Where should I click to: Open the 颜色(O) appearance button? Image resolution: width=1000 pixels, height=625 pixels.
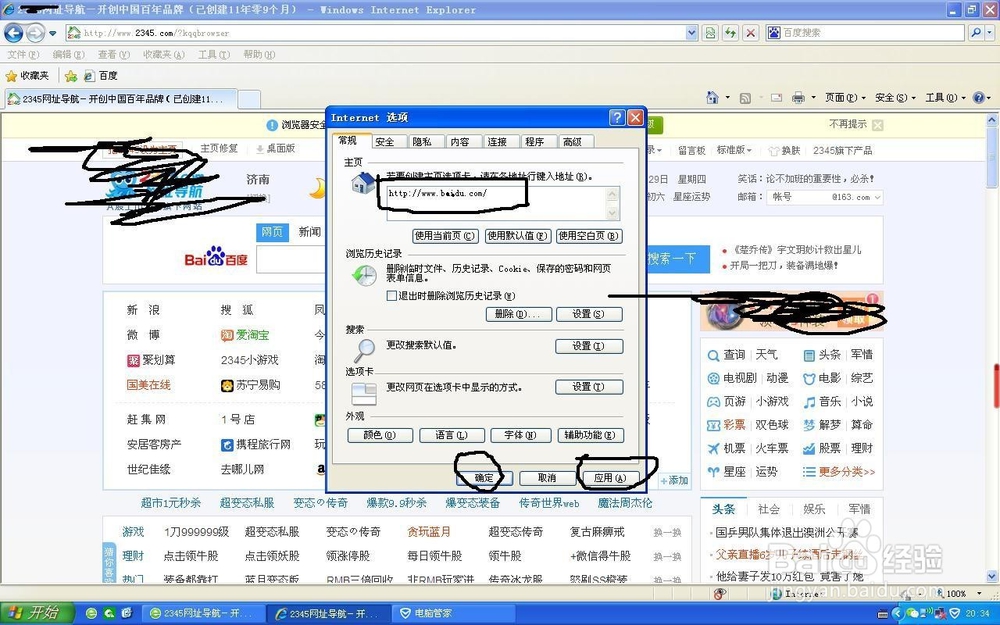379,436
